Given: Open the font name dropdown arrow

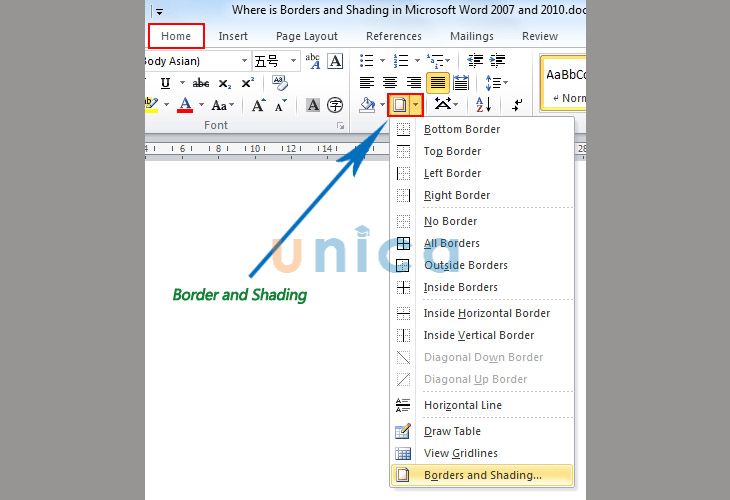Looking at the screenshot, I should tap(244, 61).
